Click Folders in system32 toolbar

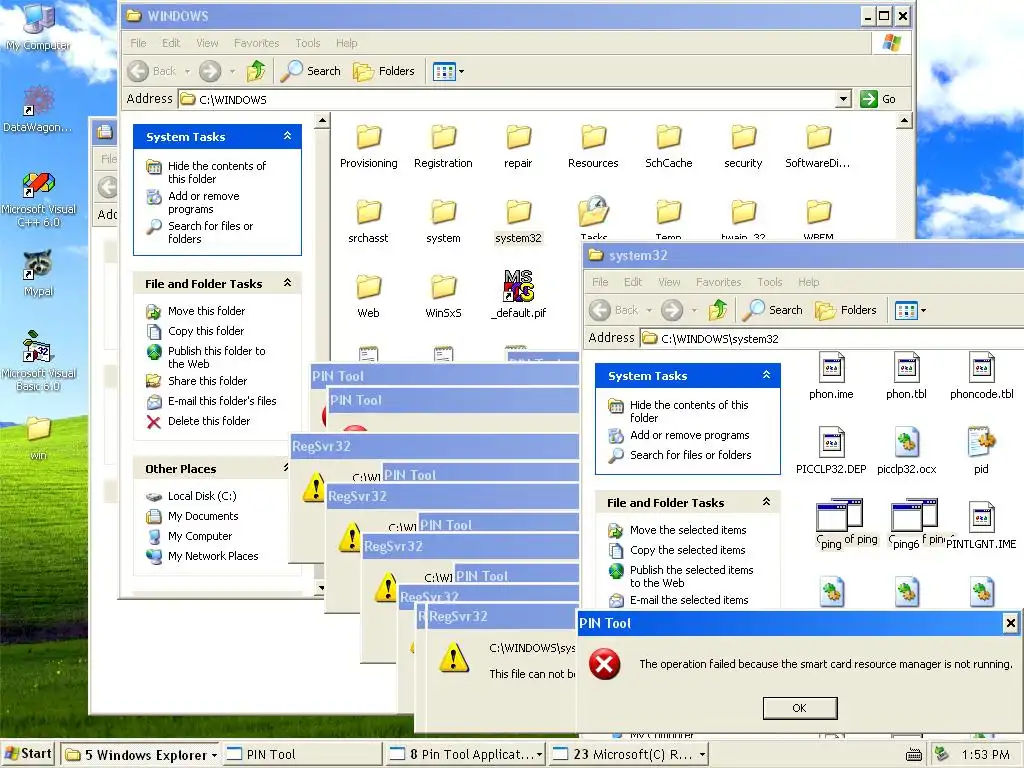coord(846,310)
